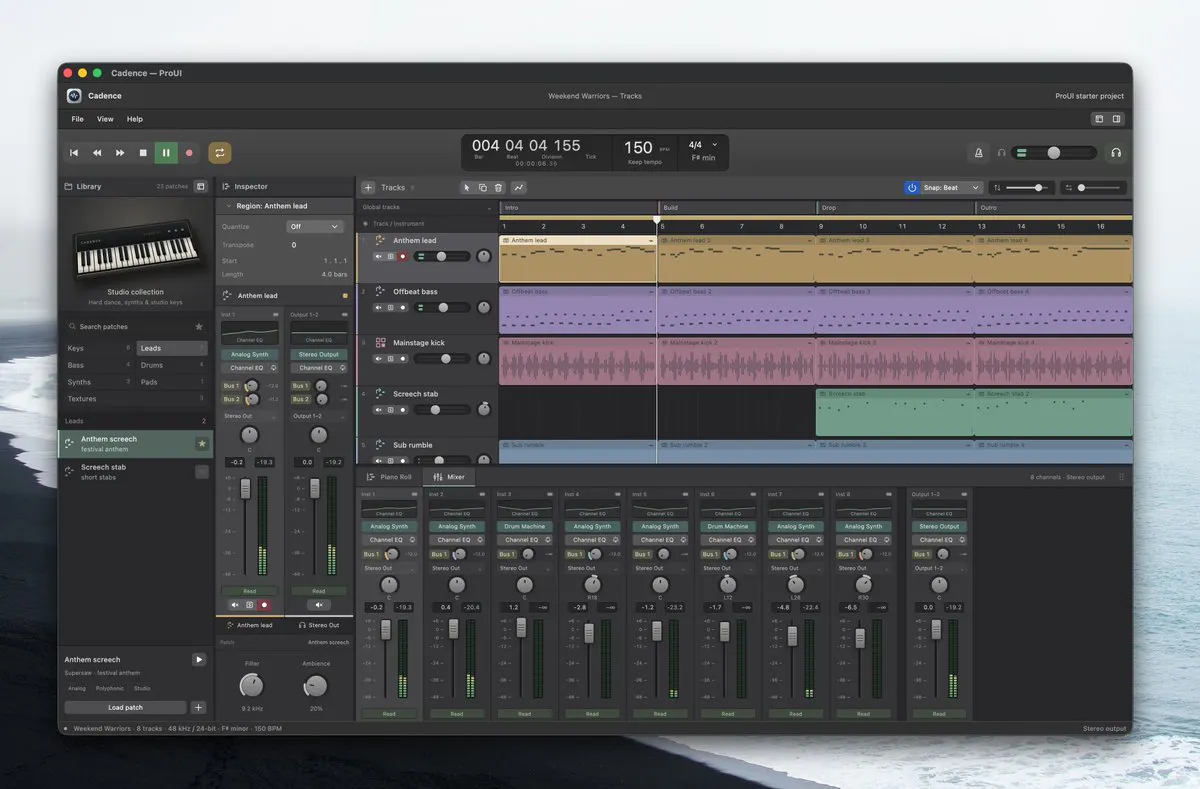Click the fast-forward transport button
Viewport: 1200px width, 789px height.
(x=120, y=153)
